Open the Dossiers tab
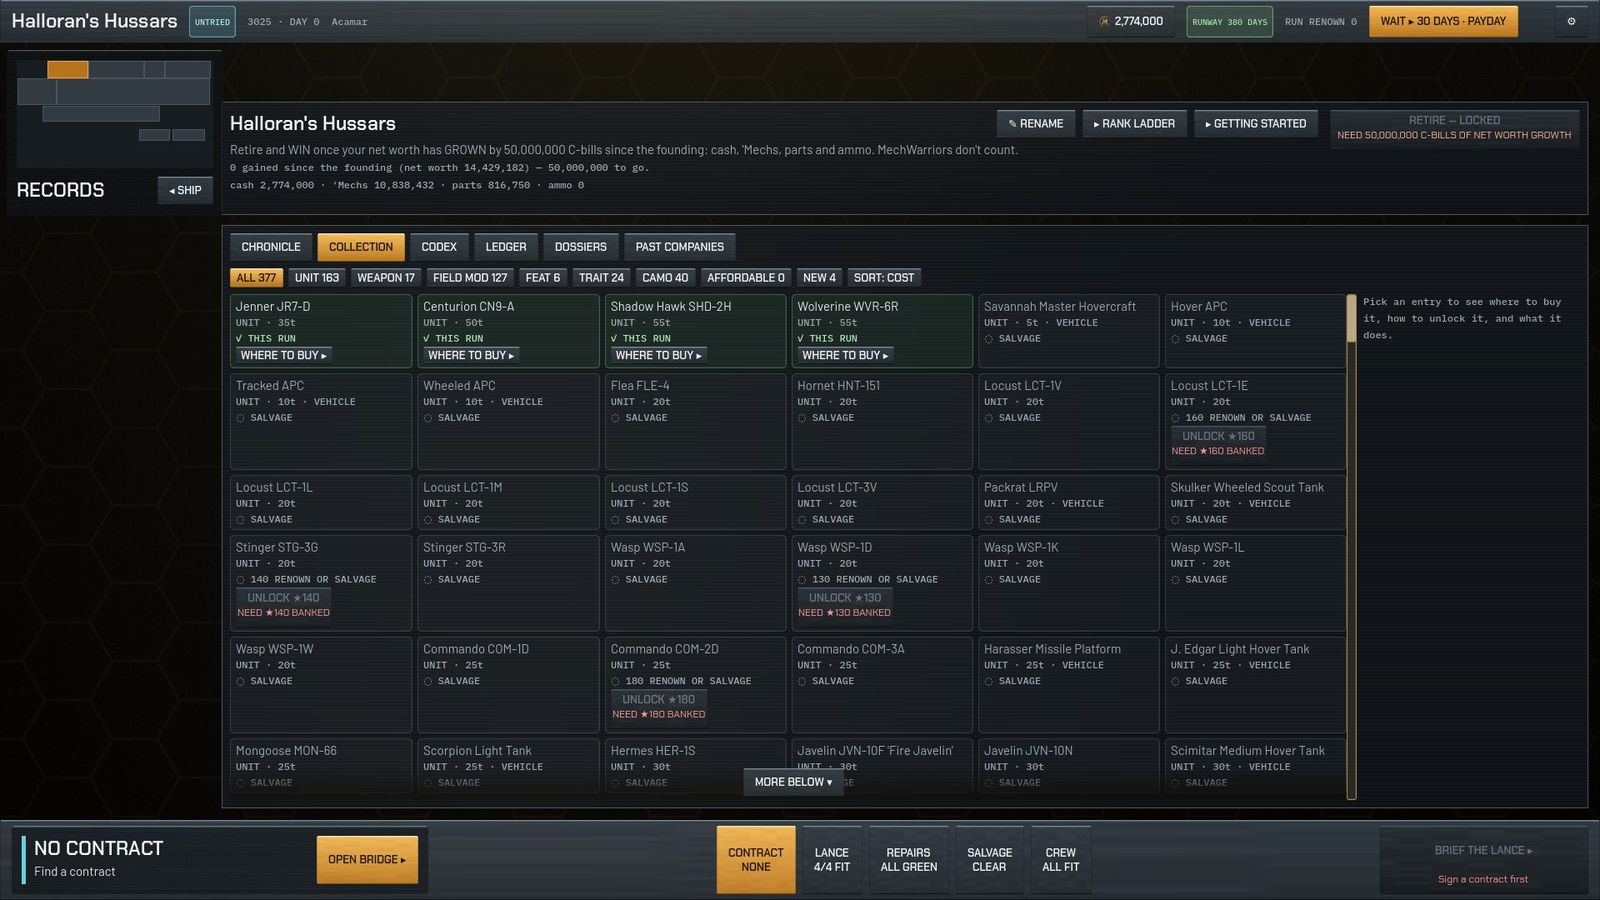The width and height of the screenshot is (1600, 900). coord(581,247)
